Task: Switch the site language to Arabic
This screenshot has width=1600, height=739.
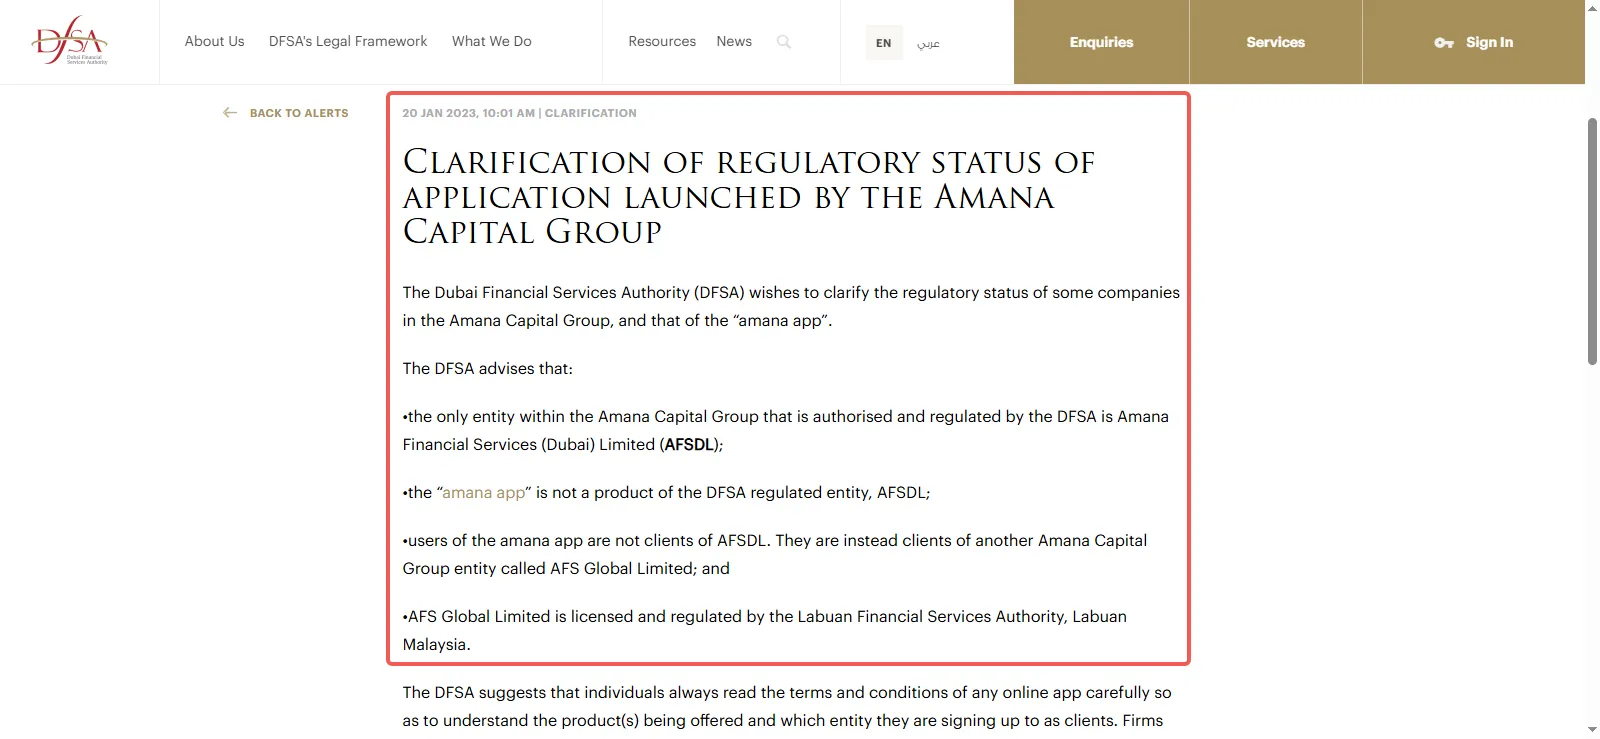Action: [x=929, y=43]
